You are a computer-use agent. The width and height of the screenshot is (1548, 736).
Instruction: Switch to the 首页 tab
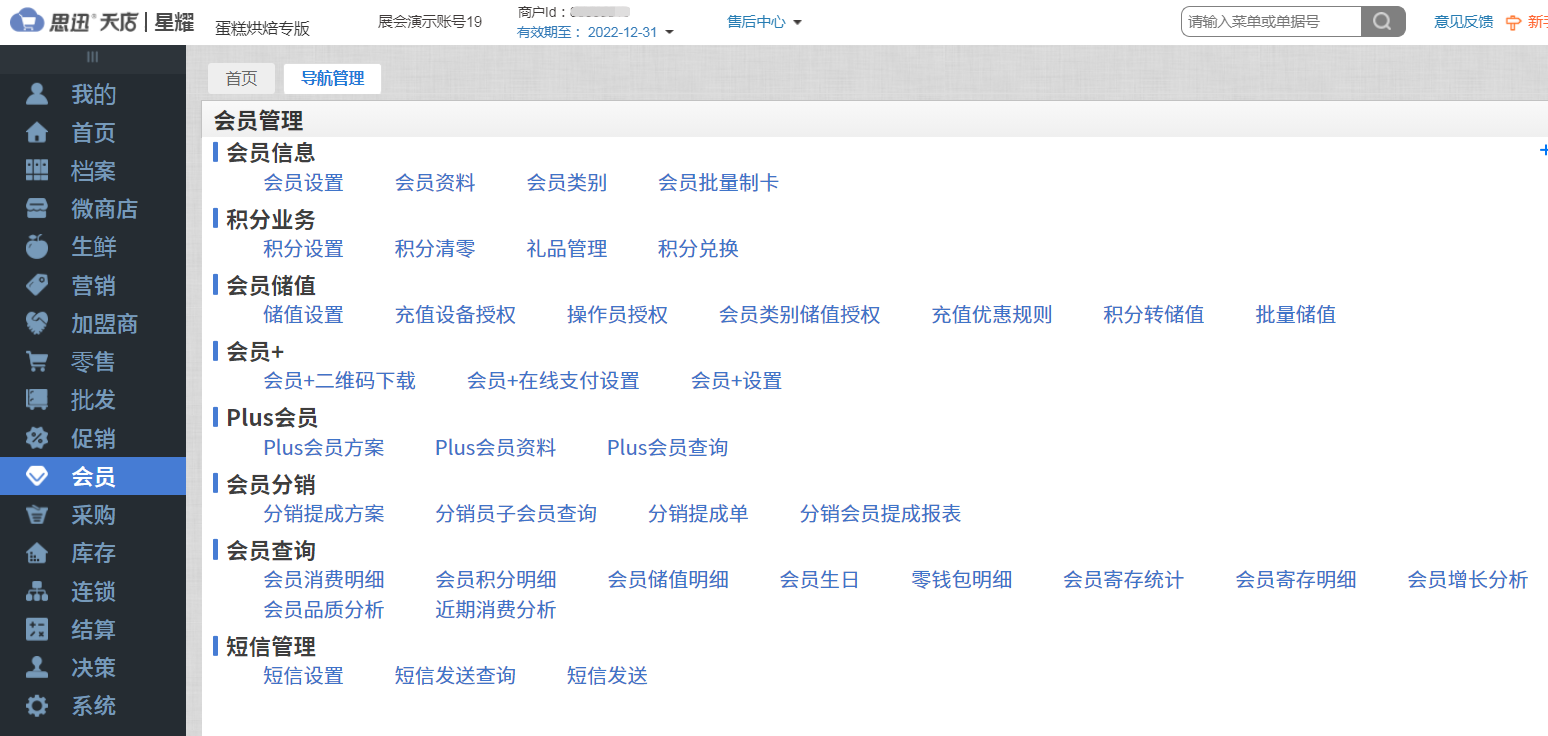click(x=241, y=78)
